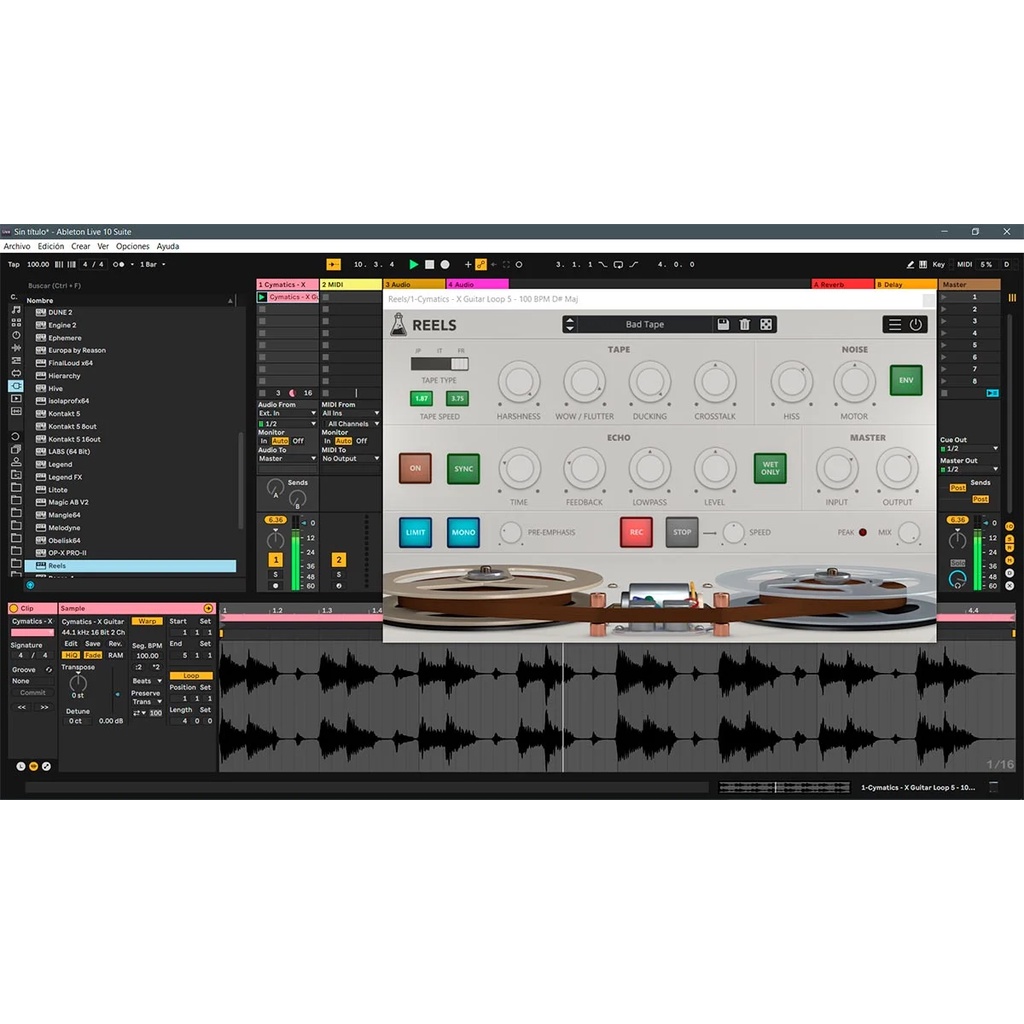
Task: Open the Instruments category clock icon
Action: (x=16, y=335)
